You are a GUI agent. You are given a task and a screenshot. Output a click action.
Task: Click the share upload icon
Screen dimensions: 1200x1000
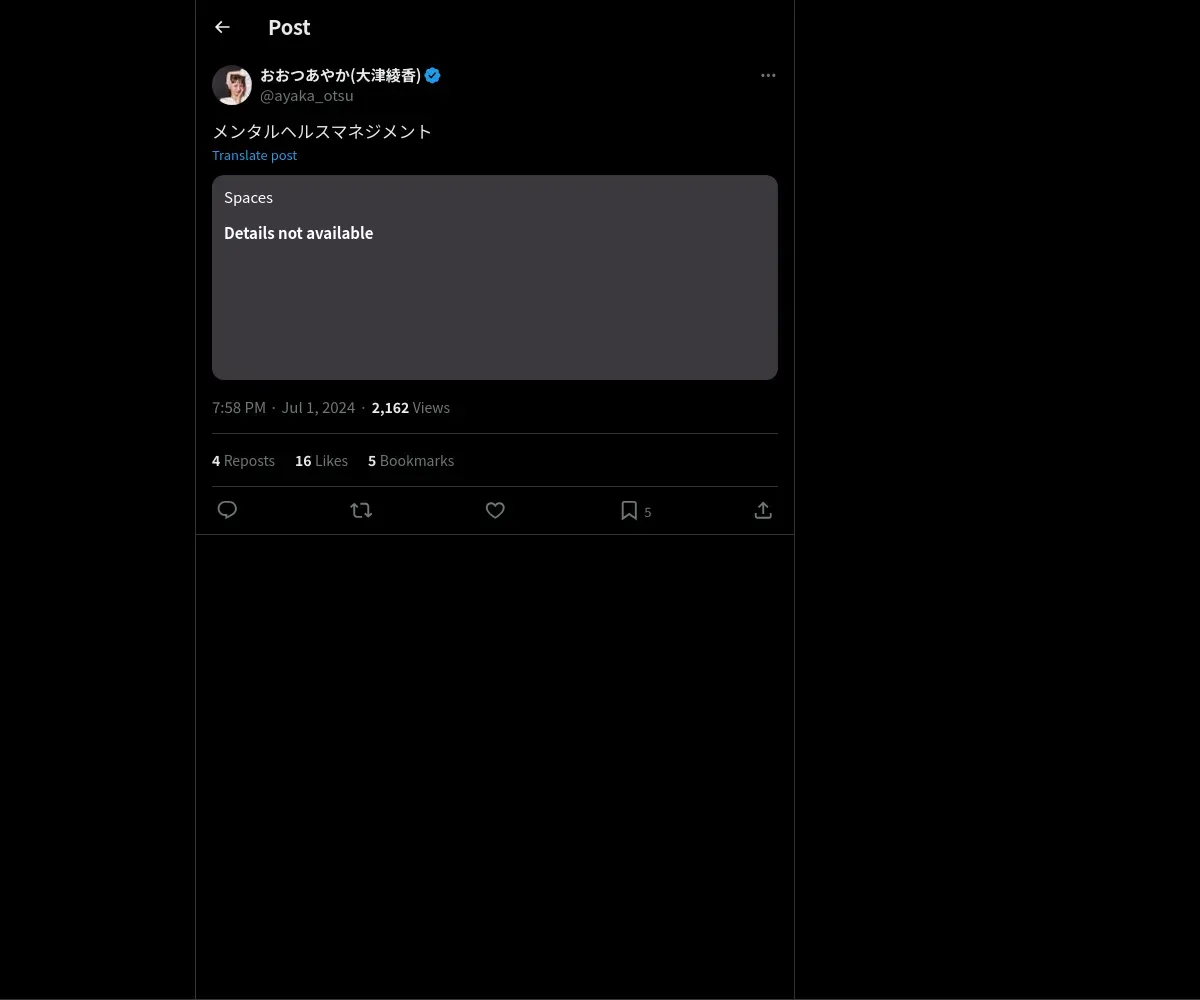[x=763, y=510]
